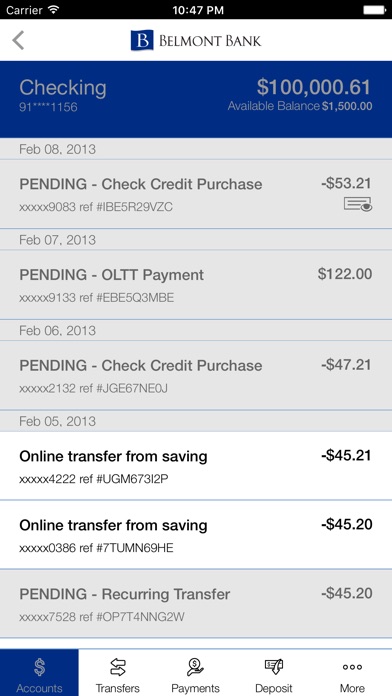Check the battery status indicator

(374, 10)
